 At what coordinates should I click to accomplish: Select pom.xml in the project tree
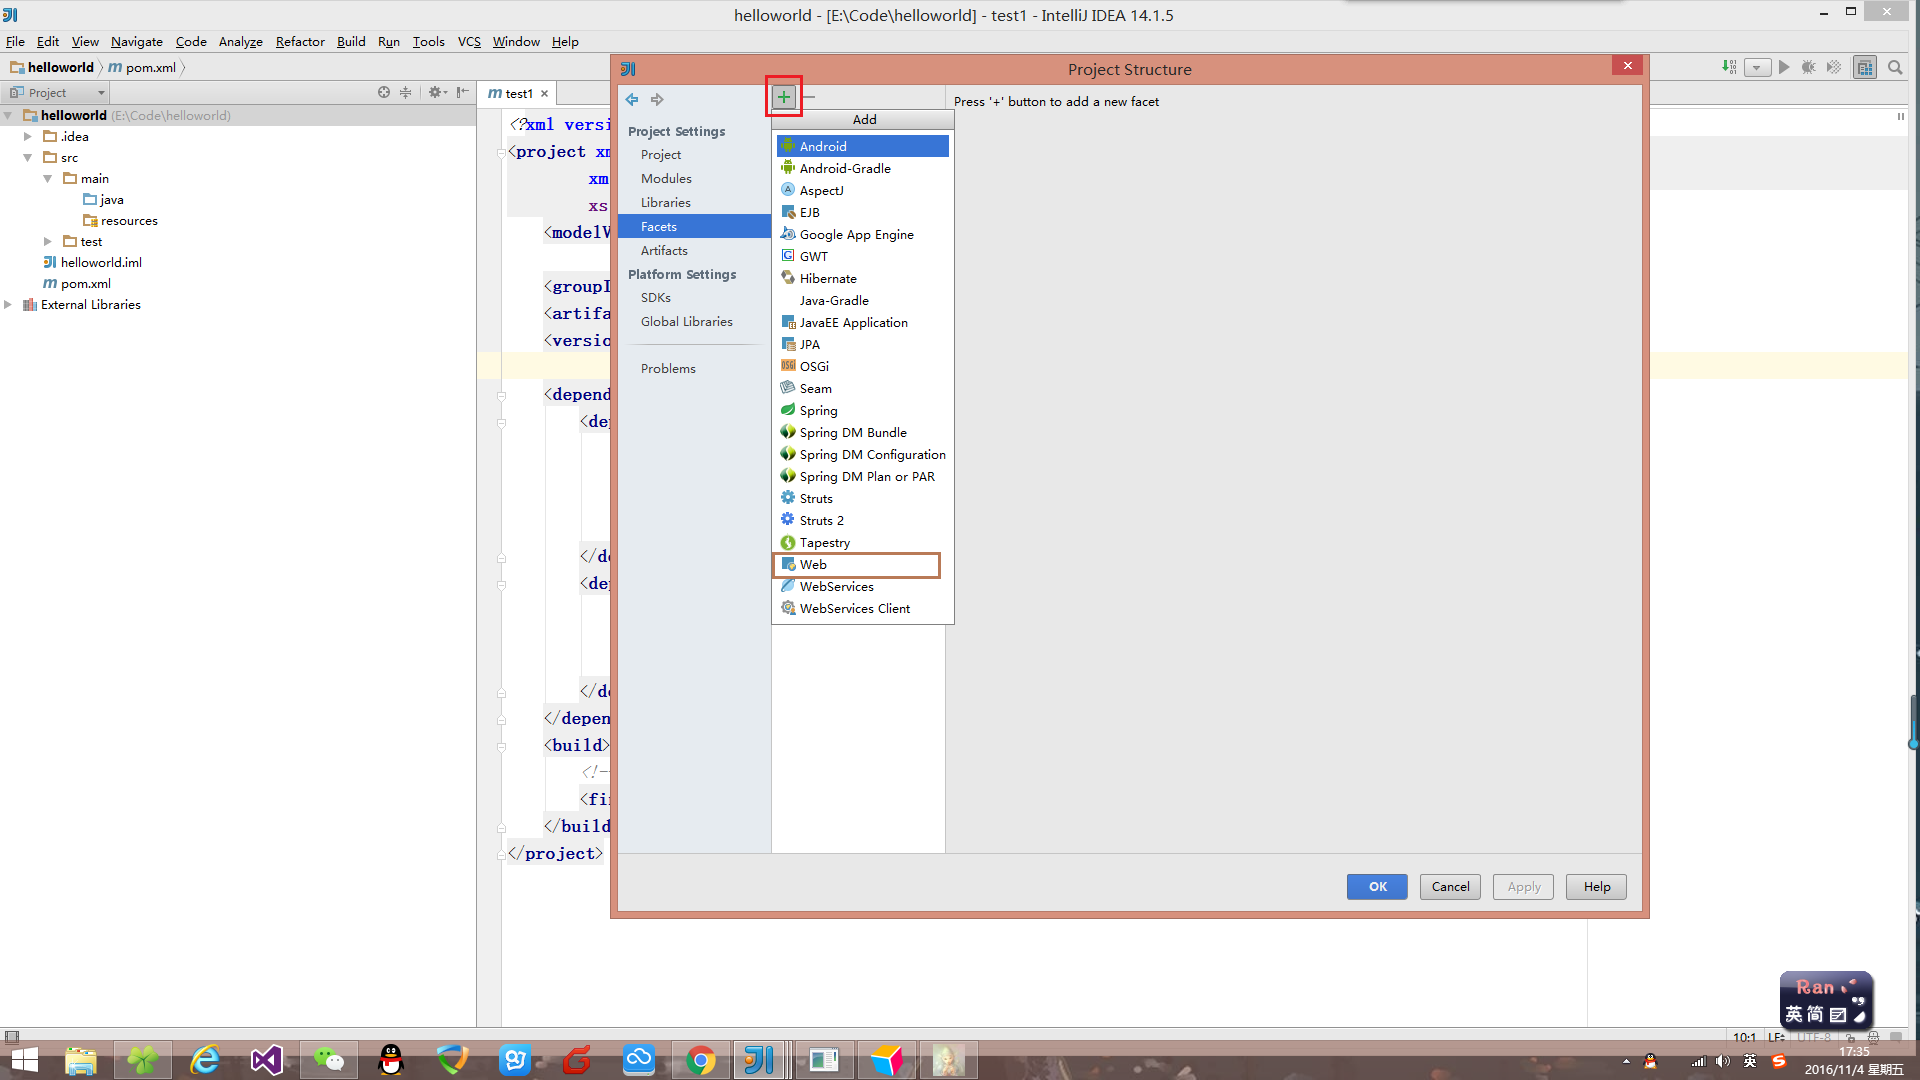point(77,284)
